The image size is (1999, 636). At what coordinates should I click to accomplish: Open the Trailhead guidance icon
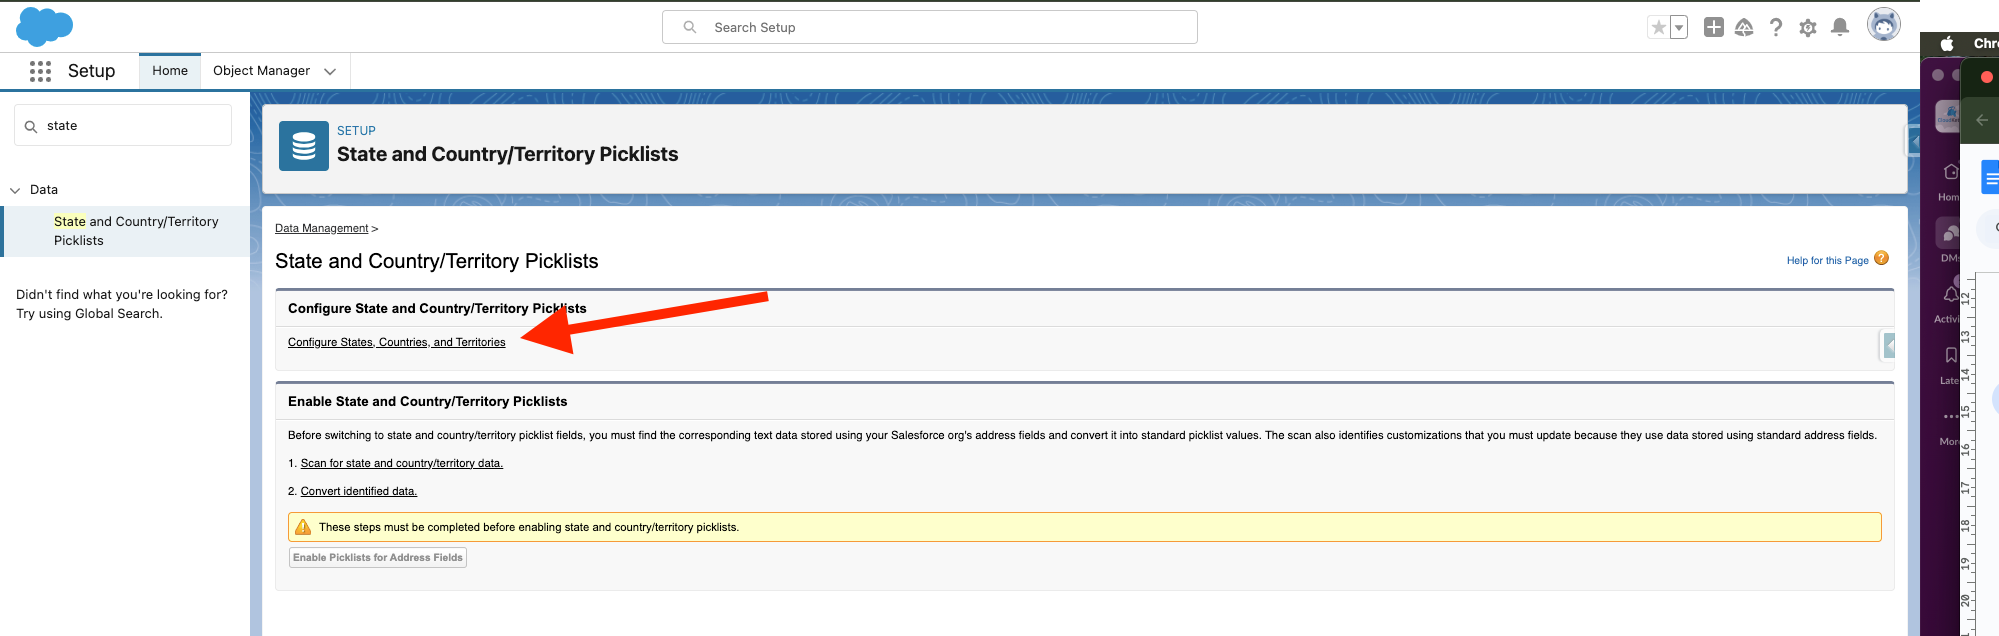(x=1744, y=28)
